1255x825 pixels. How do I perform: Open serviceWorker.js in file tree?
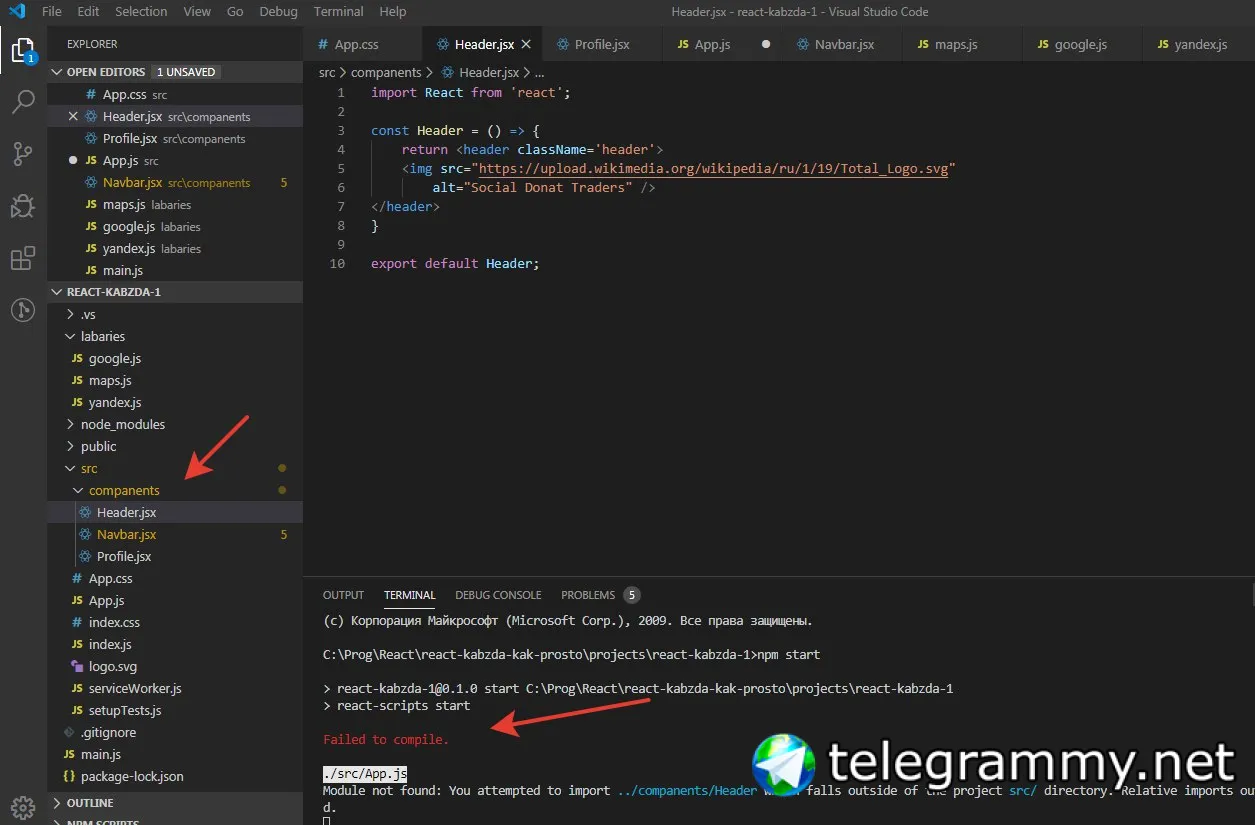135,688
